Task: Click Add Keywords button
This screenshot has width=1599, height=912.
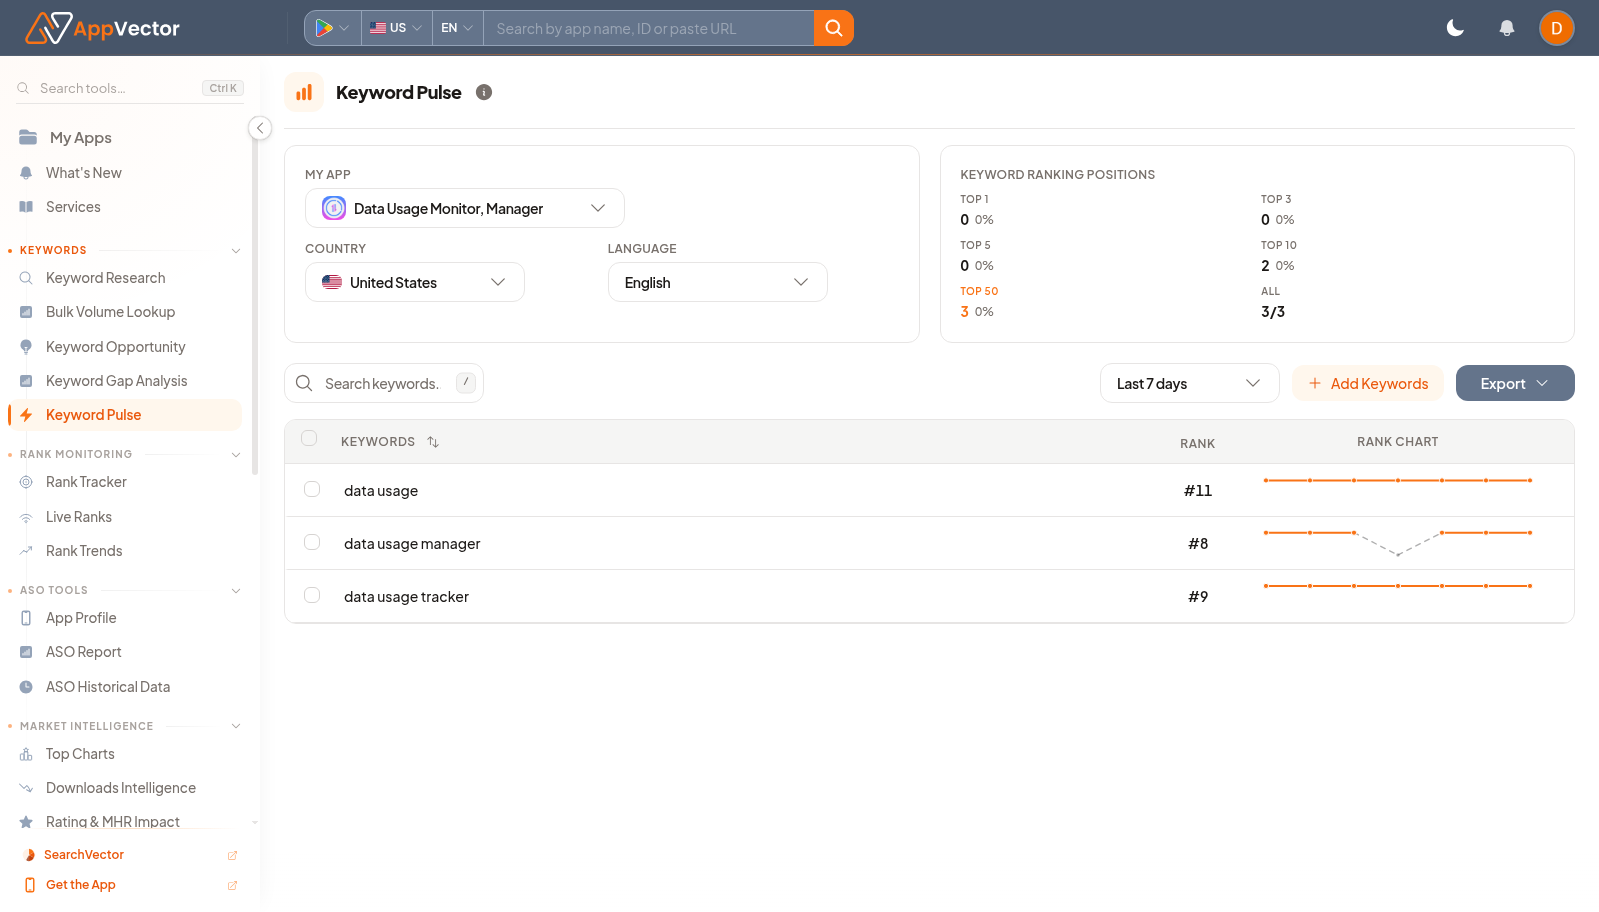Action: coord(1368,383)
